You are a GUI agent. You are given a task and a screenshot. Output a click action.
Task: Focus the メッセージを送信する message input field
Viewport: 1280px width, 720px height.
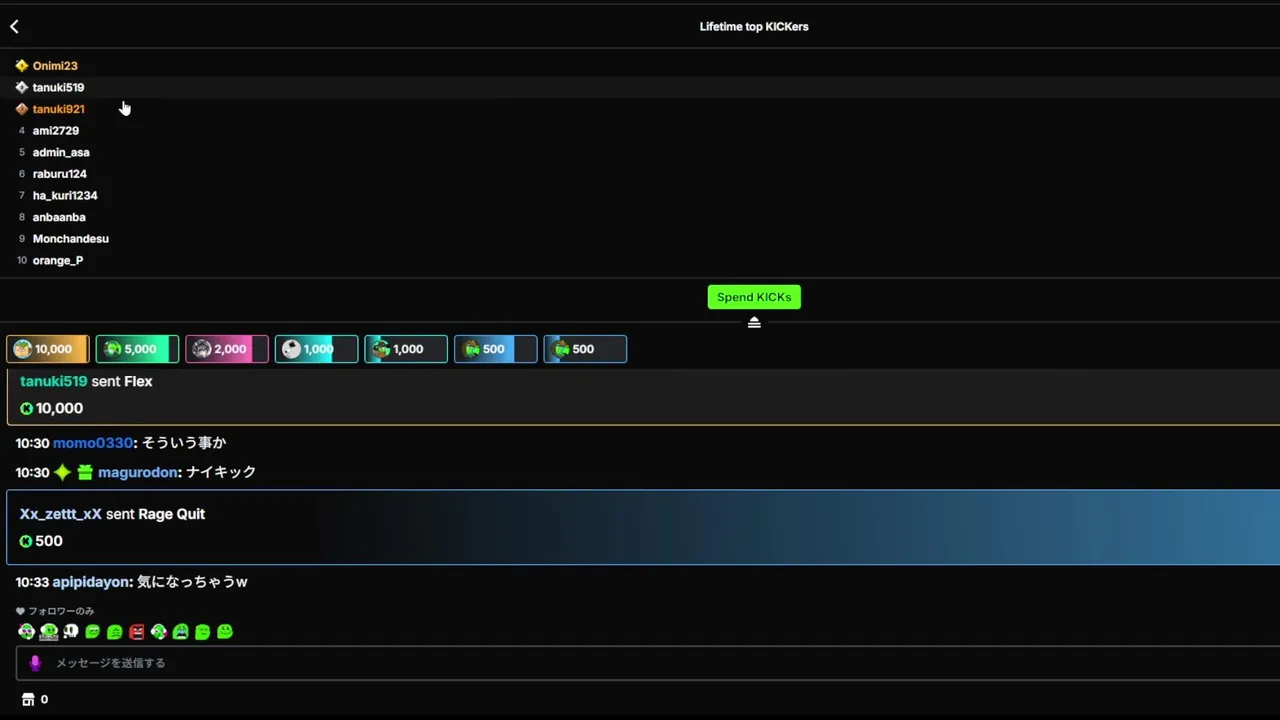[648, 663]
